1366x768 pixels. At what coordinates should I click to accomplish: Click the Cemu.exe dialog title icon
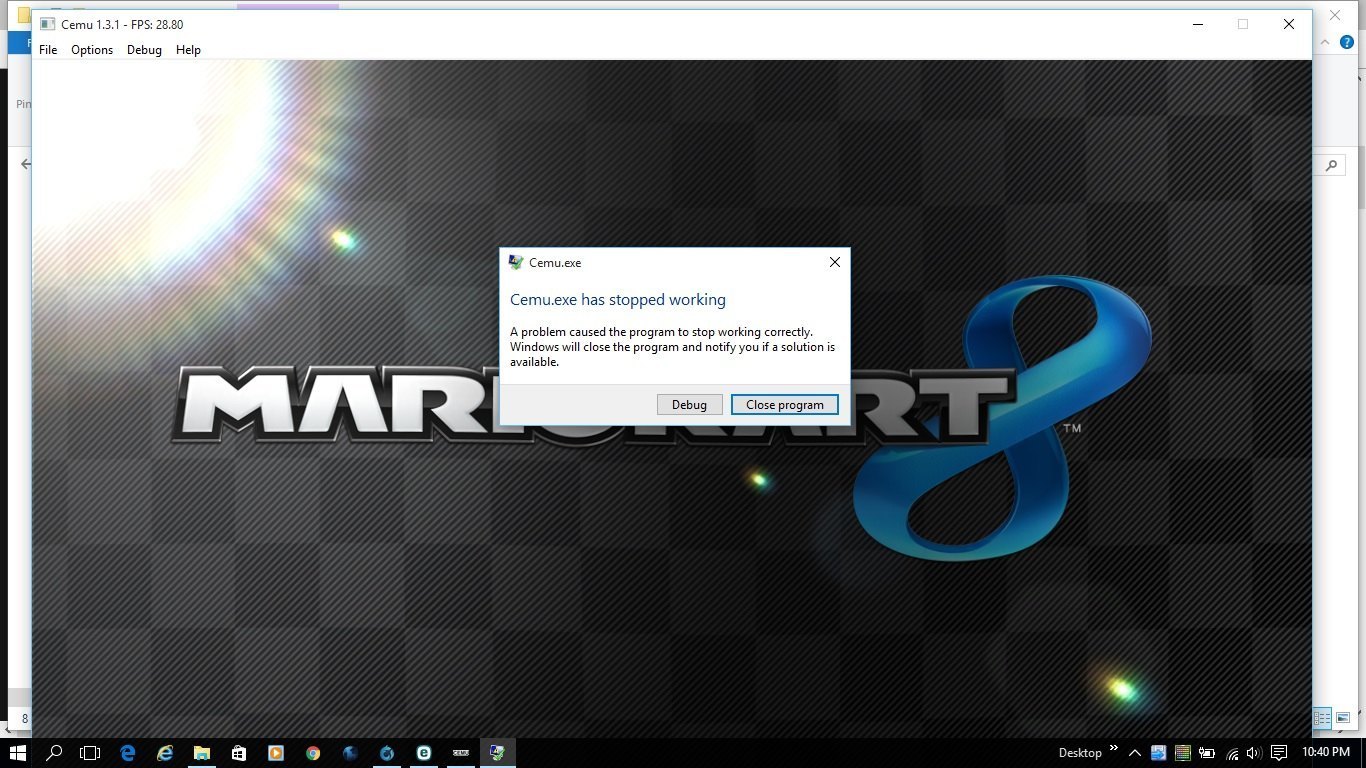pyautogui.click(x=516, y=263)
